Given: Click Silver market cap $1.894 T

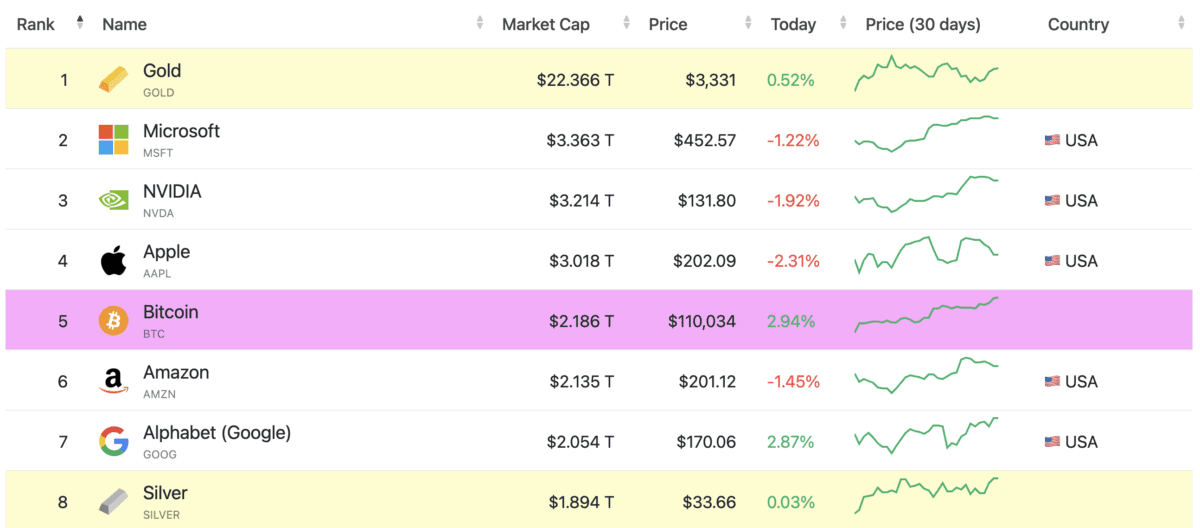Looking at the screenshot, I should pyautogui.click(x=582, y=502).
